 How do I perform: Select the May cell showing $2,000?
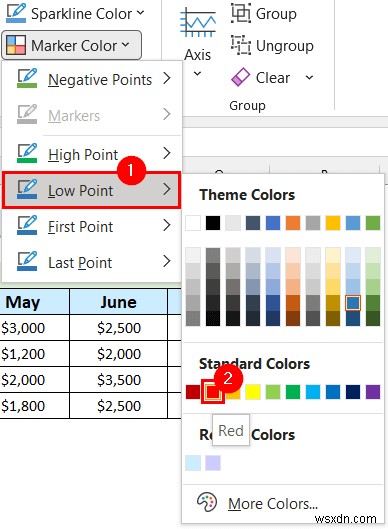click(34, 380)
